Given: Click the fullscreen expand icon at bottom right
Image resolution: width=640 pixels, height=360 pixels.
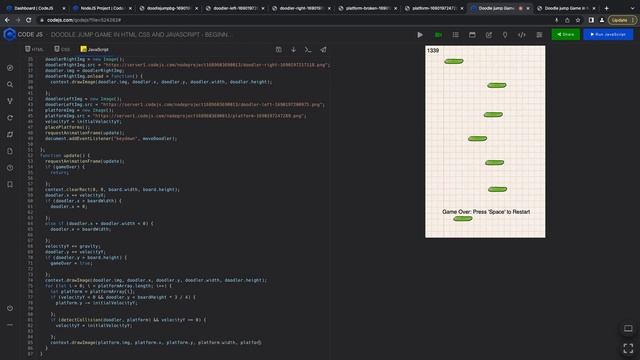Looking at the screenshot, I should coord(628,348).
